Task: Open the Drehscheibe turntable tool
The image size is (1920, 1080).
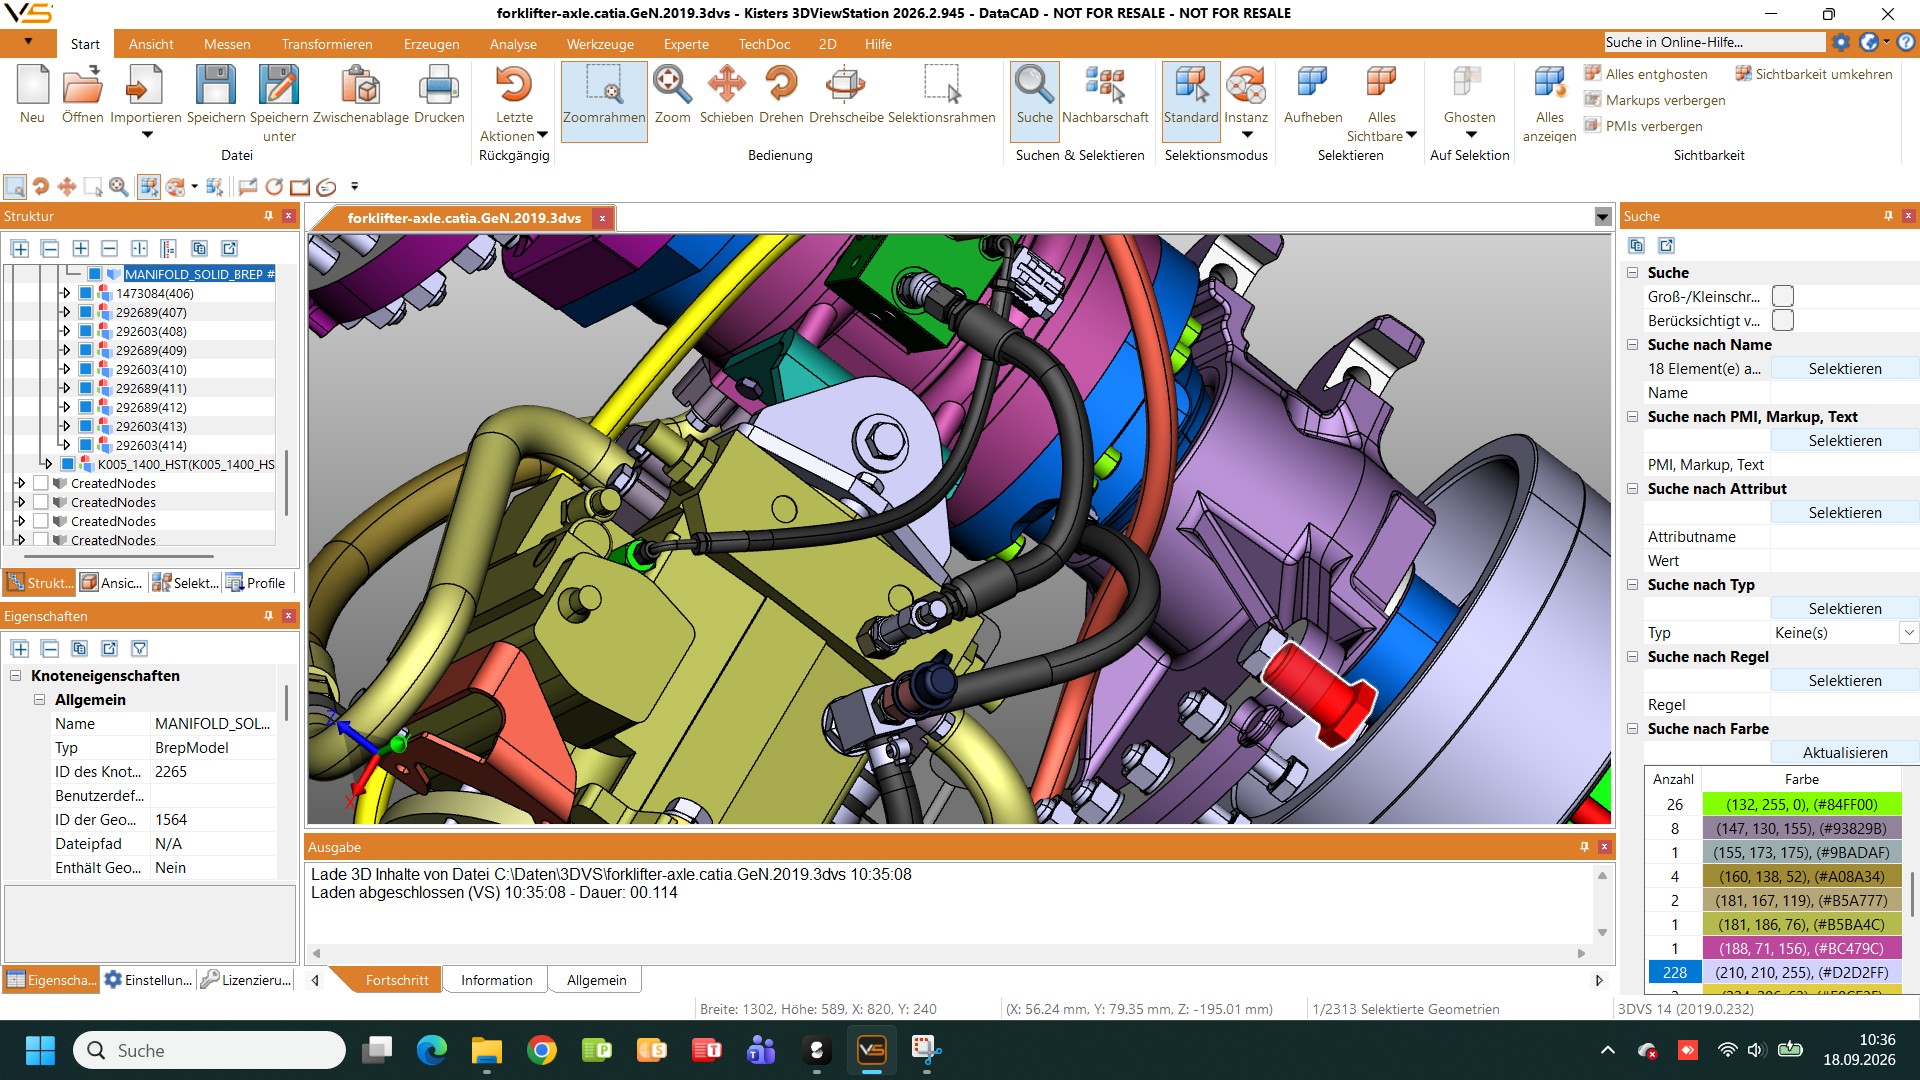Action: (846, 97)
